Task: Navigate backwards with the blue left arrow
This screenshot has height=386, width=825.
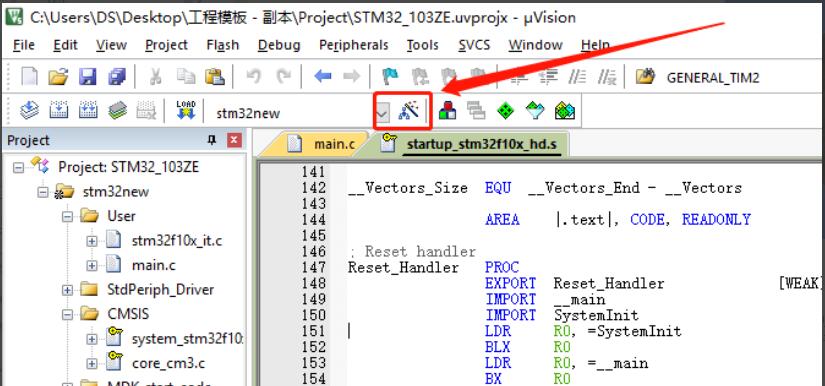Action: coord(323,77)
